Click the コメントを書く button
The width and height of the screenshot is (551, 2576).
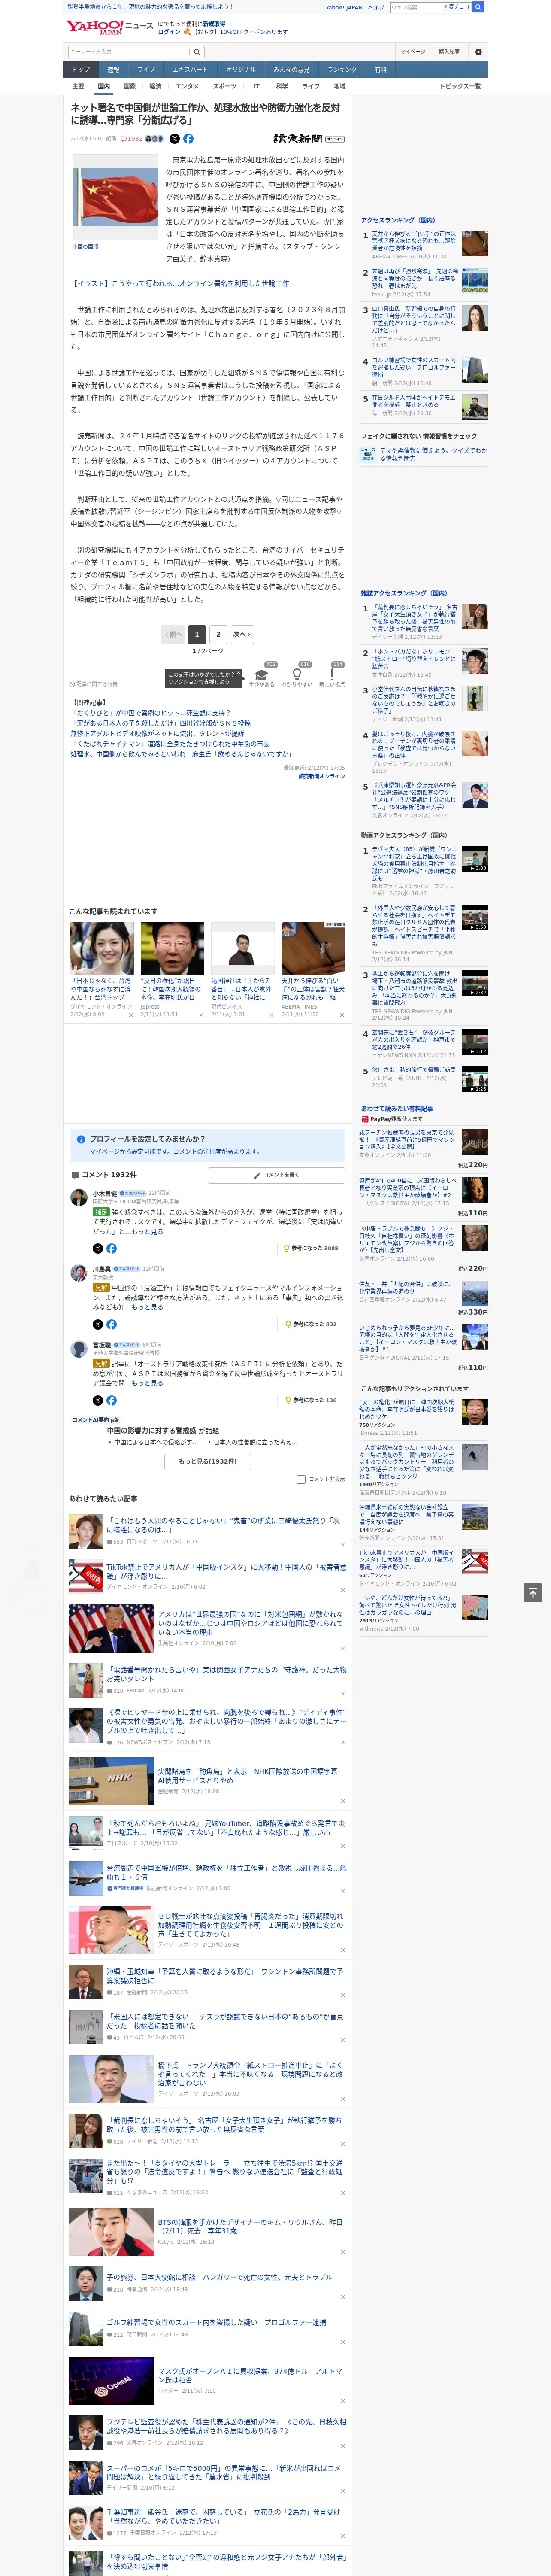[x=276, y=1175]
